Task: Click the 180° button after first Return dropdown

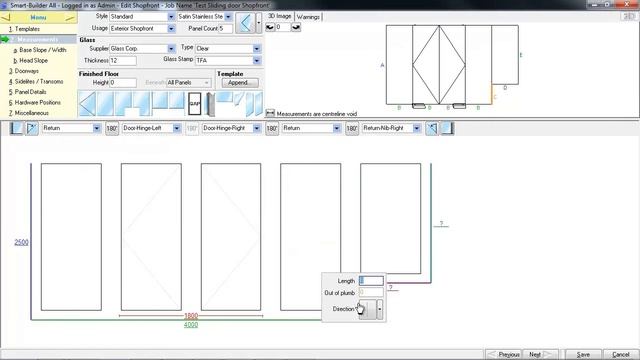Action: point(112,128)
